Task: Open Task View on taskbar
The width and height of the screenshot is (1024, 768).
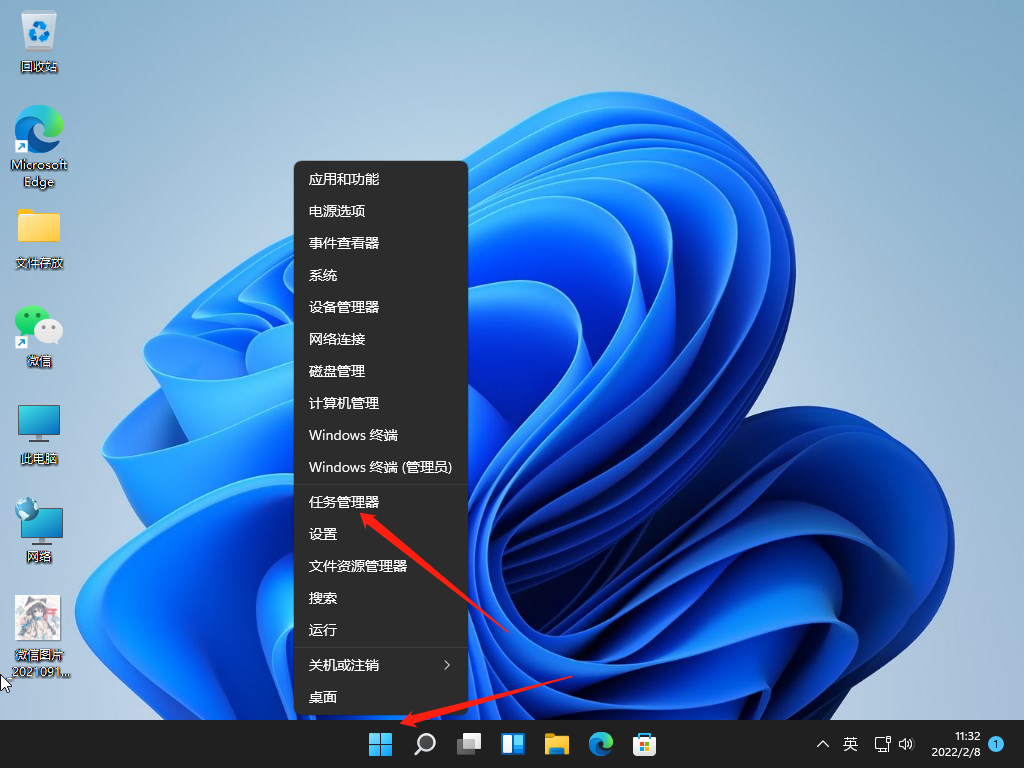Action: coord(469,744)
